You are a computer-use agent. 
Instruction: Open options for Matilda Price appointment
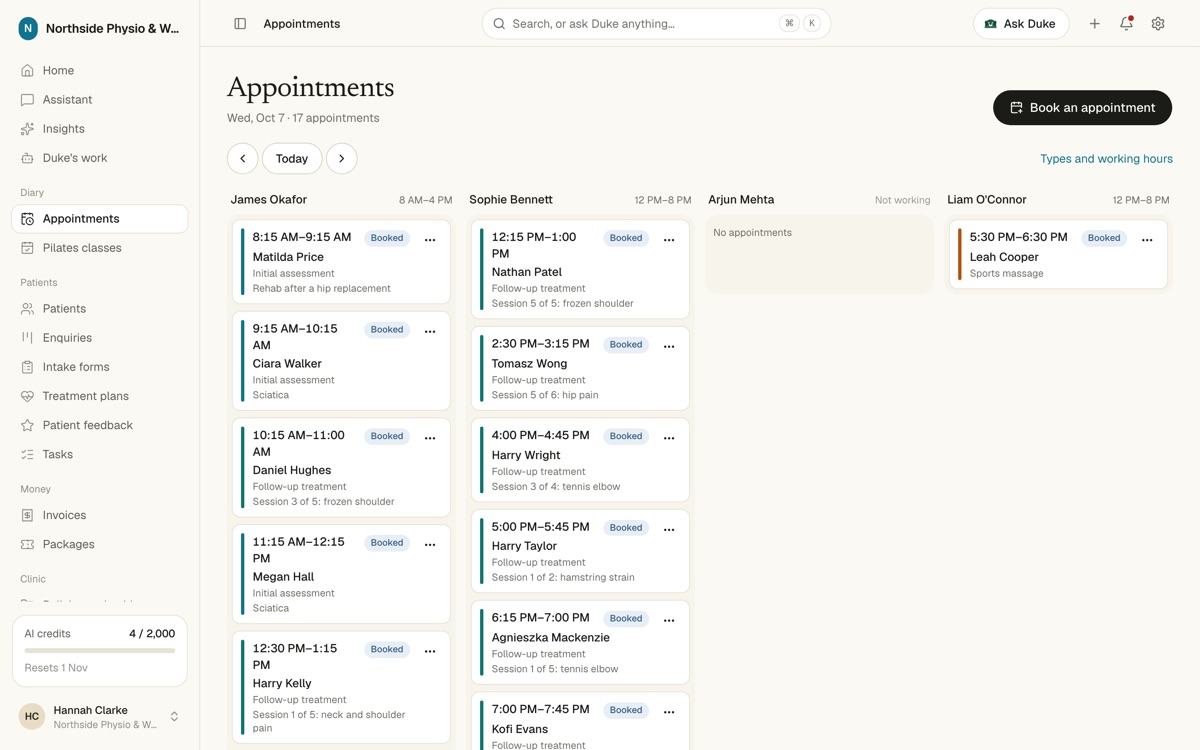tap(430, 240)
